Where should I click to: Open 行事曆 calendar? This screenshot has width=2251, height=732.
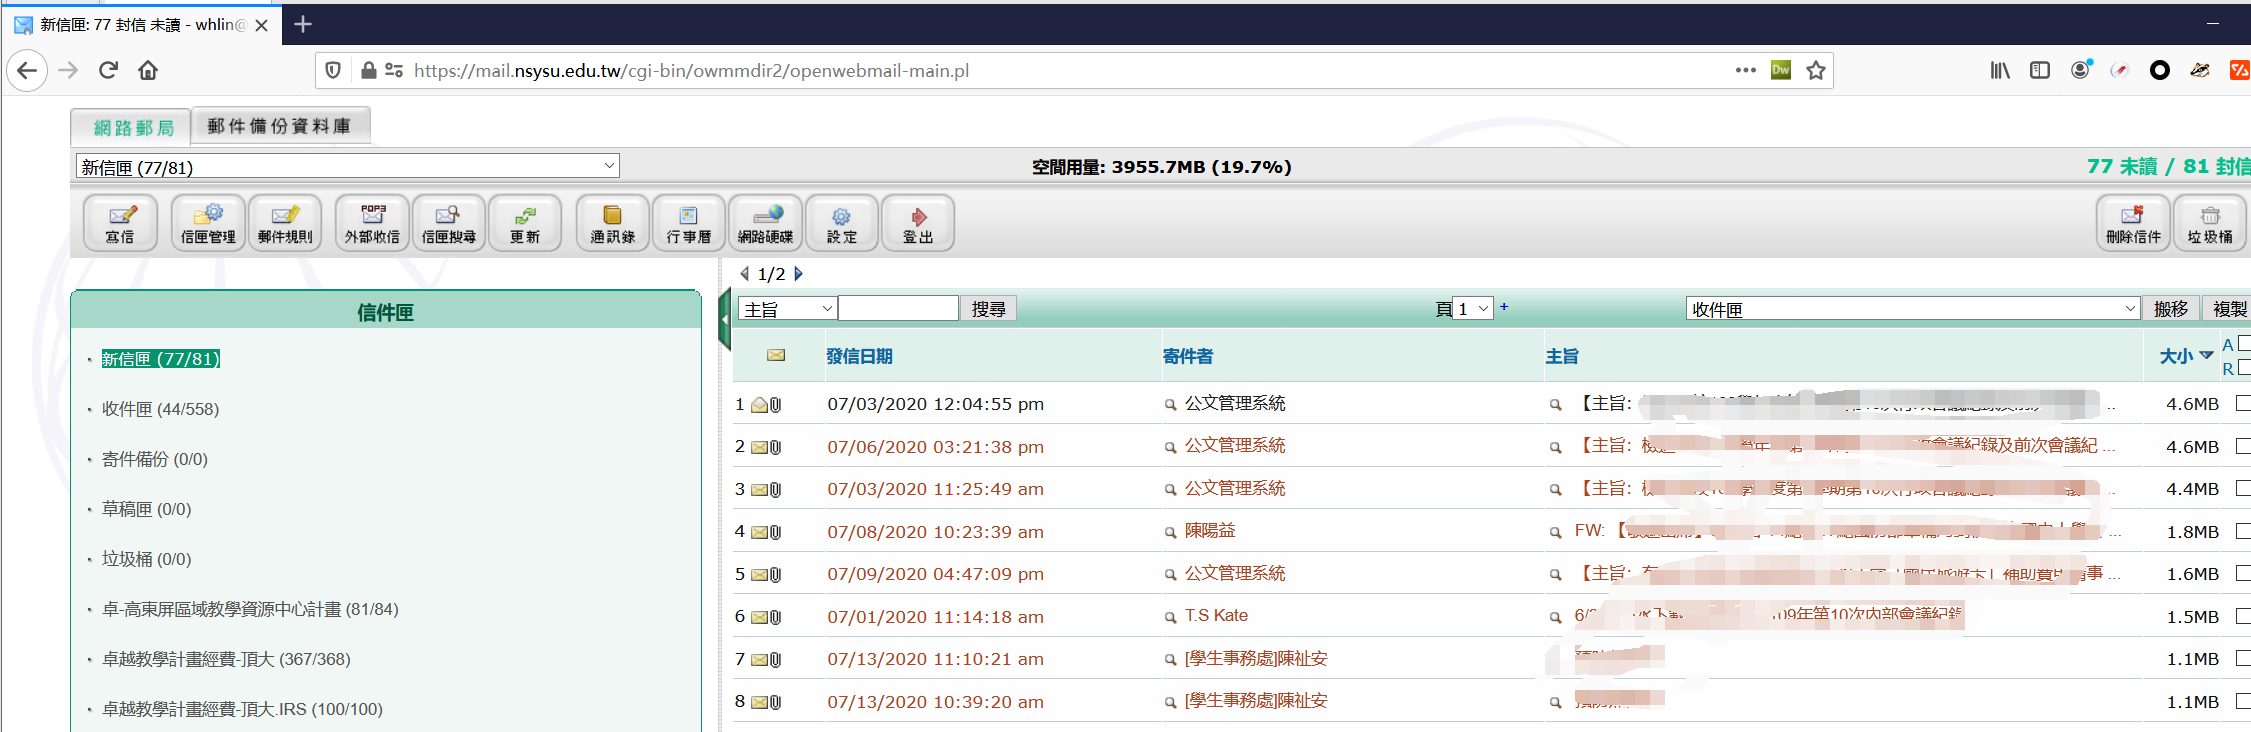point(689,222)
